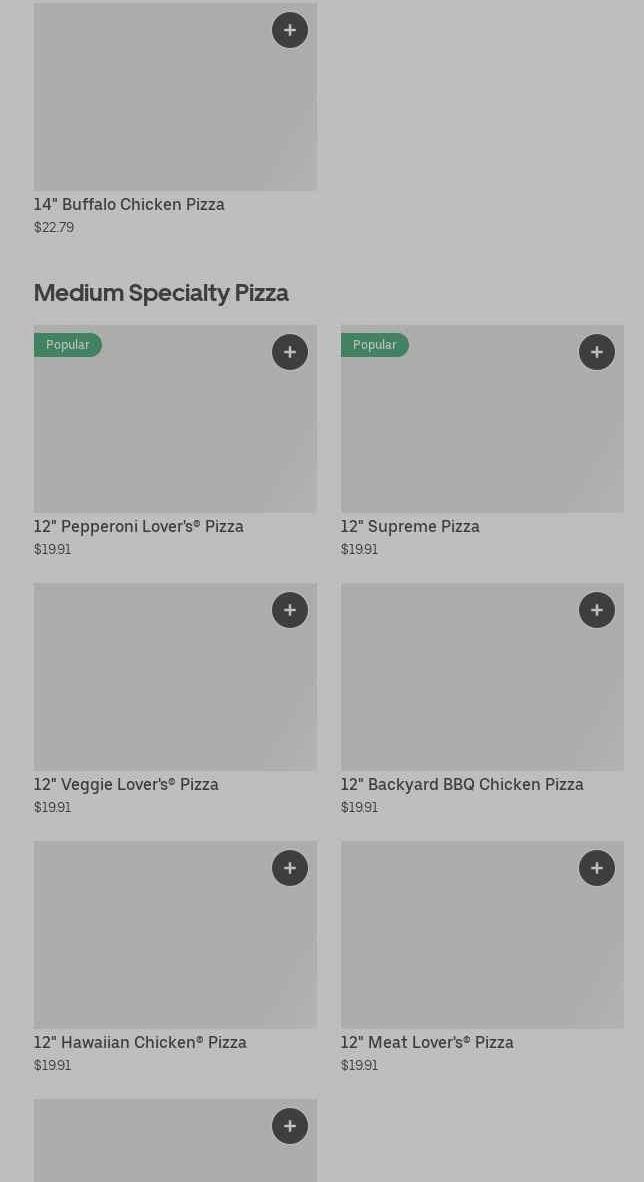Open 12" Hawaiian Chicken Pizza name link
This screenshot has height=1182, width=644.
(140, 1043)
